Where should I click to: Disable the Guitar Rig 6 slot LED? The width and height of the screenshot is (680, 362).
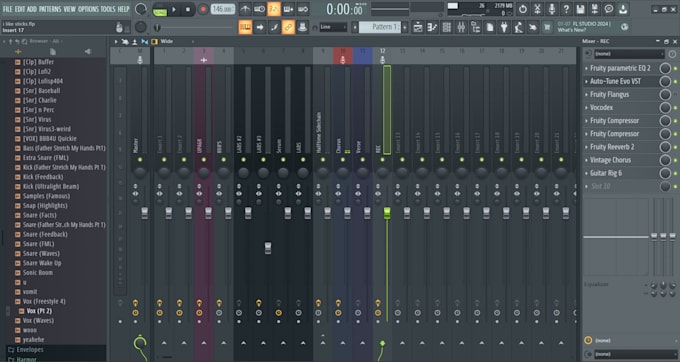click(x=675, y=173)
